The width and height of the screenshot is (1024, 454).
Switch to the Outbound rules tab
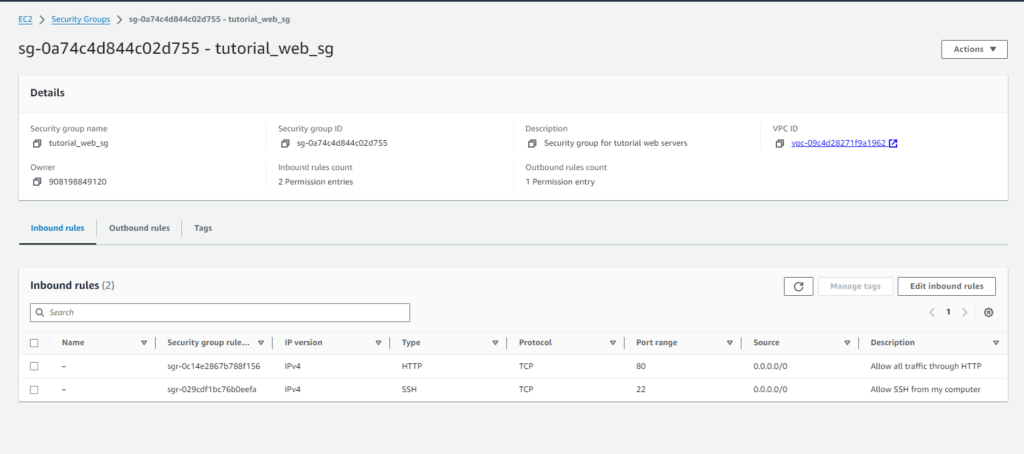pyautogui.click(x=139, y=228)
